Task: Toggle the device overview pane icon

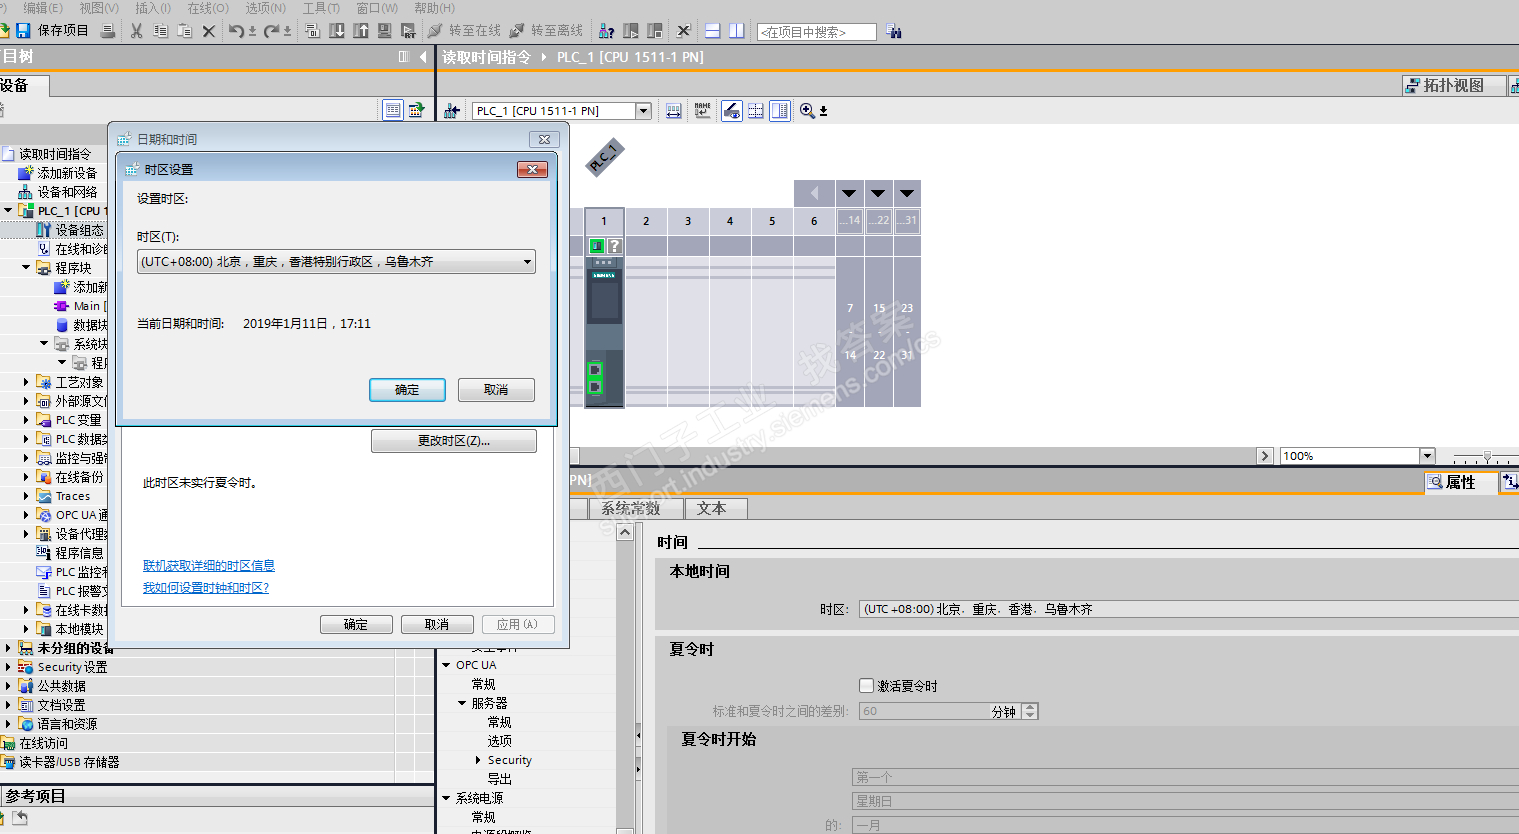Action: [x=780, y=111]
